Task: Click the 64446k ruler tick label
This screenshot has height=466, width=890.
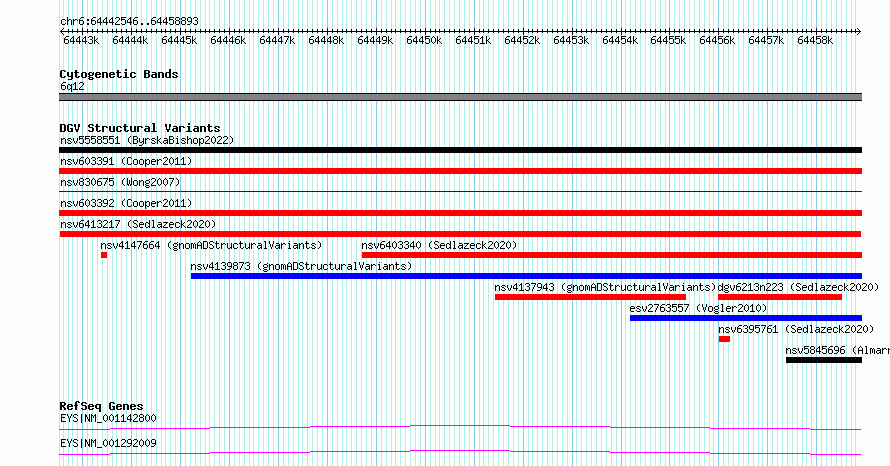Action: pos(228,41)
